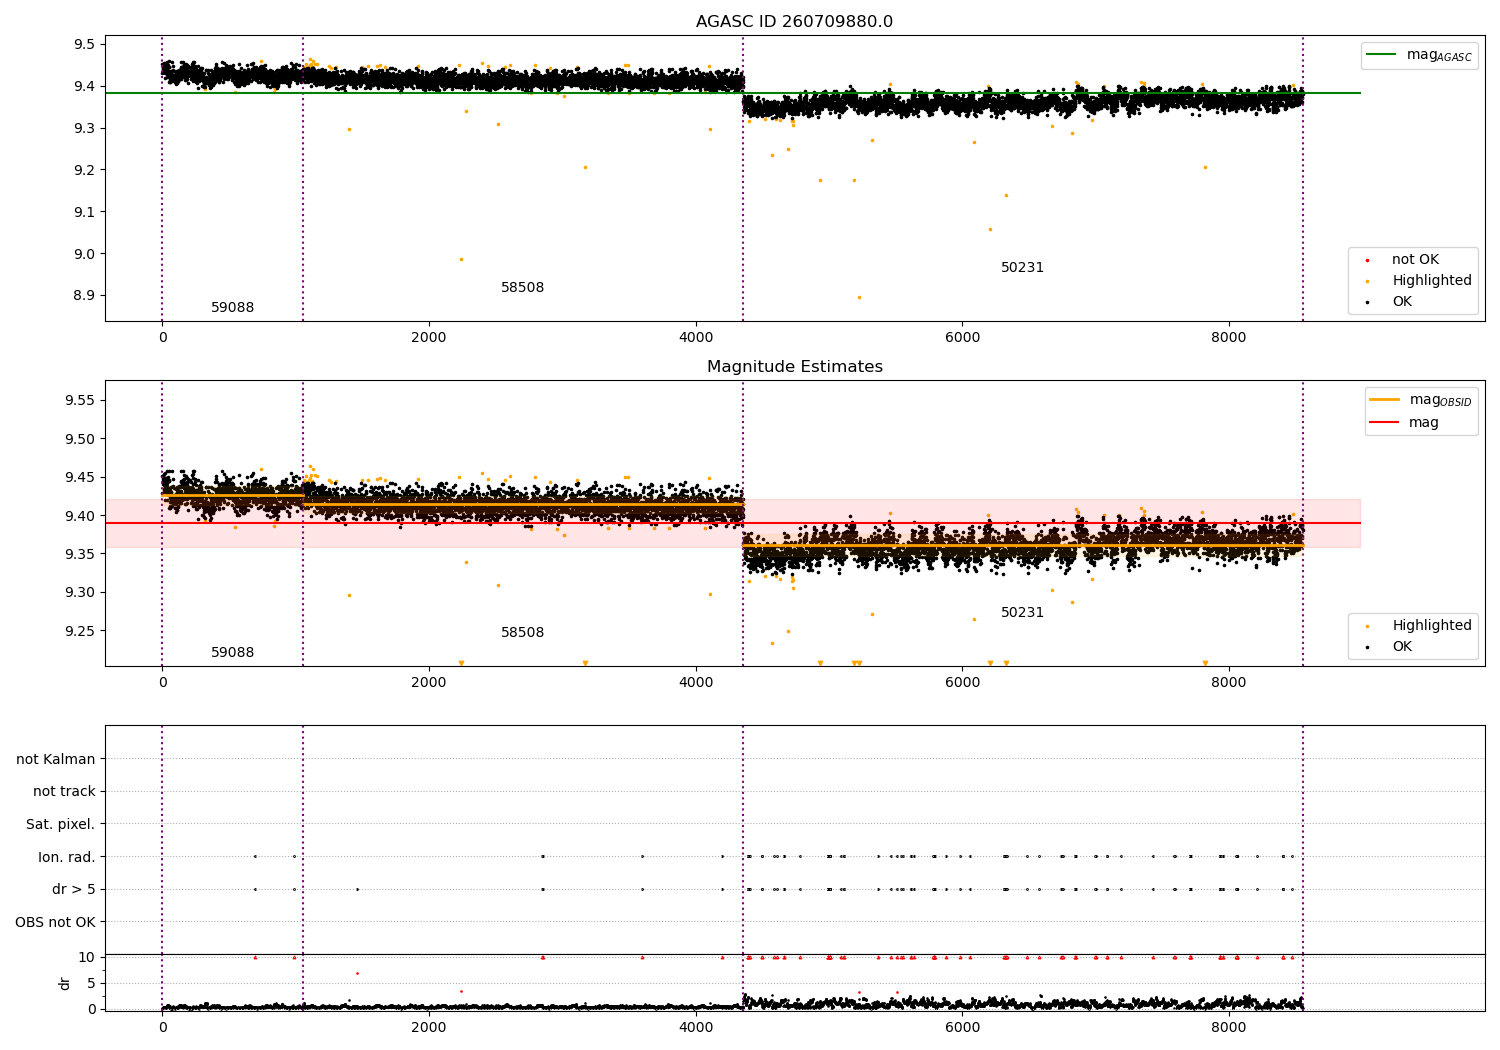Click the rotated 'dr' y-axis label
This screenshot has width=1500, height=1050.
pos(65,983)
